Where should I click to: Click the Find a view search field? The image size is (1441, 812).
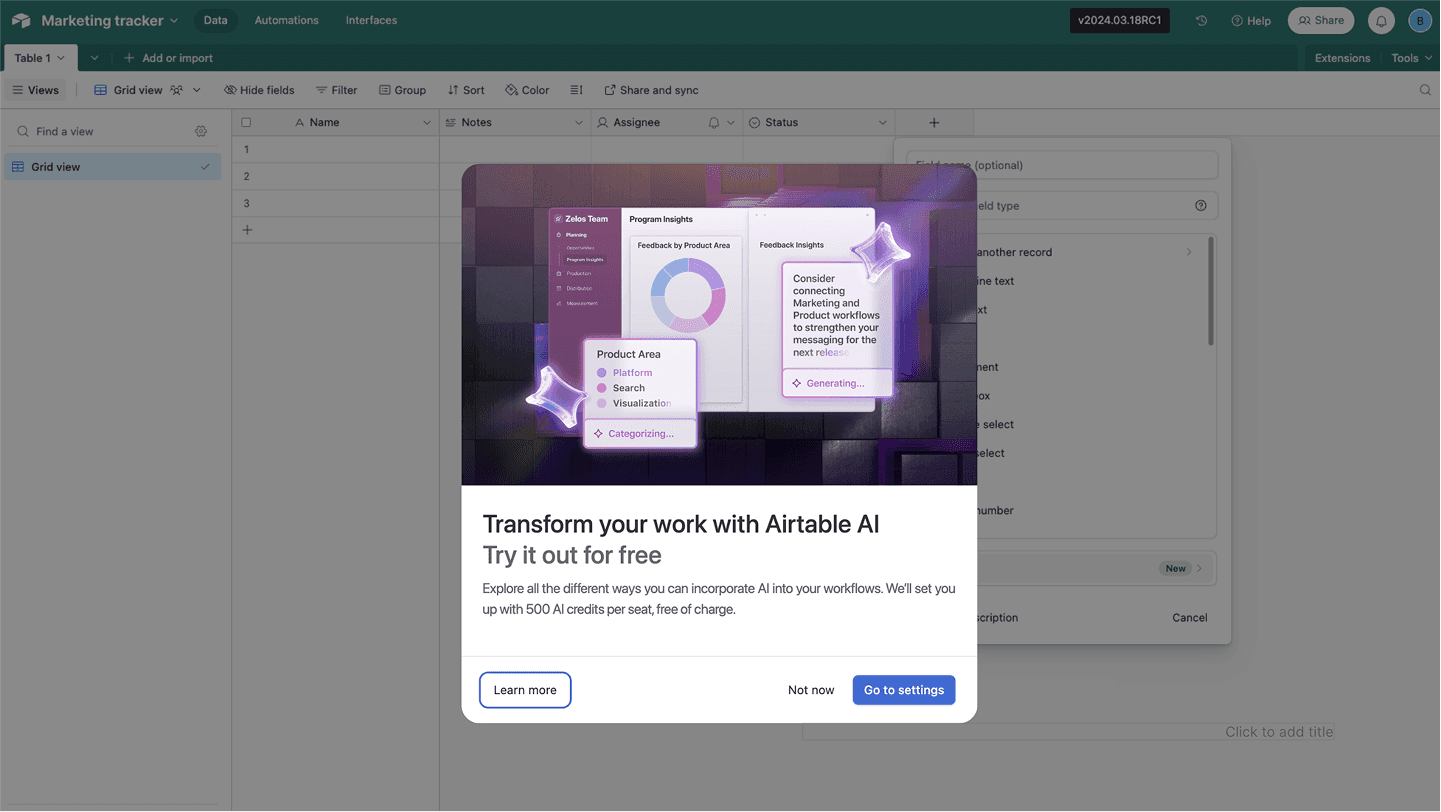pyautogui.click(x=100, y=131)
